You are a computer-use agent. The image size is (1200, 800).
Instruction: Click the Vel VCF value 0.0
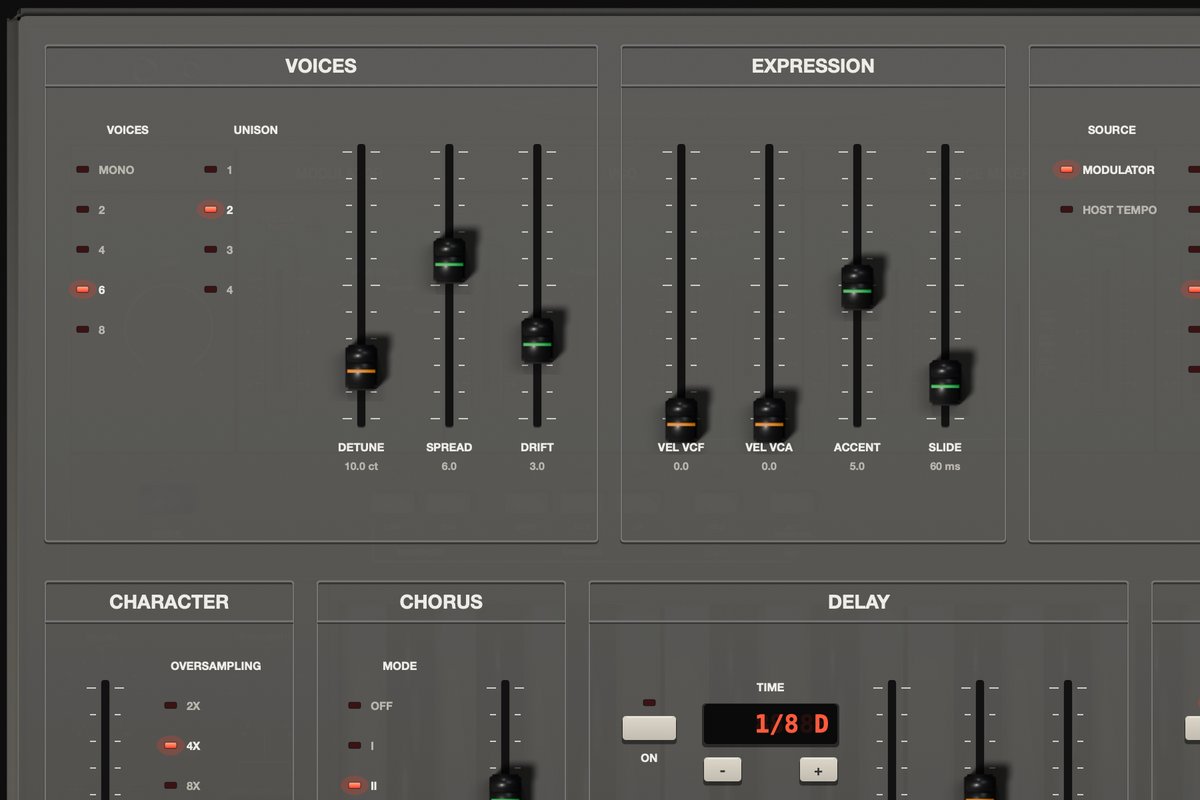pos(681,466)
